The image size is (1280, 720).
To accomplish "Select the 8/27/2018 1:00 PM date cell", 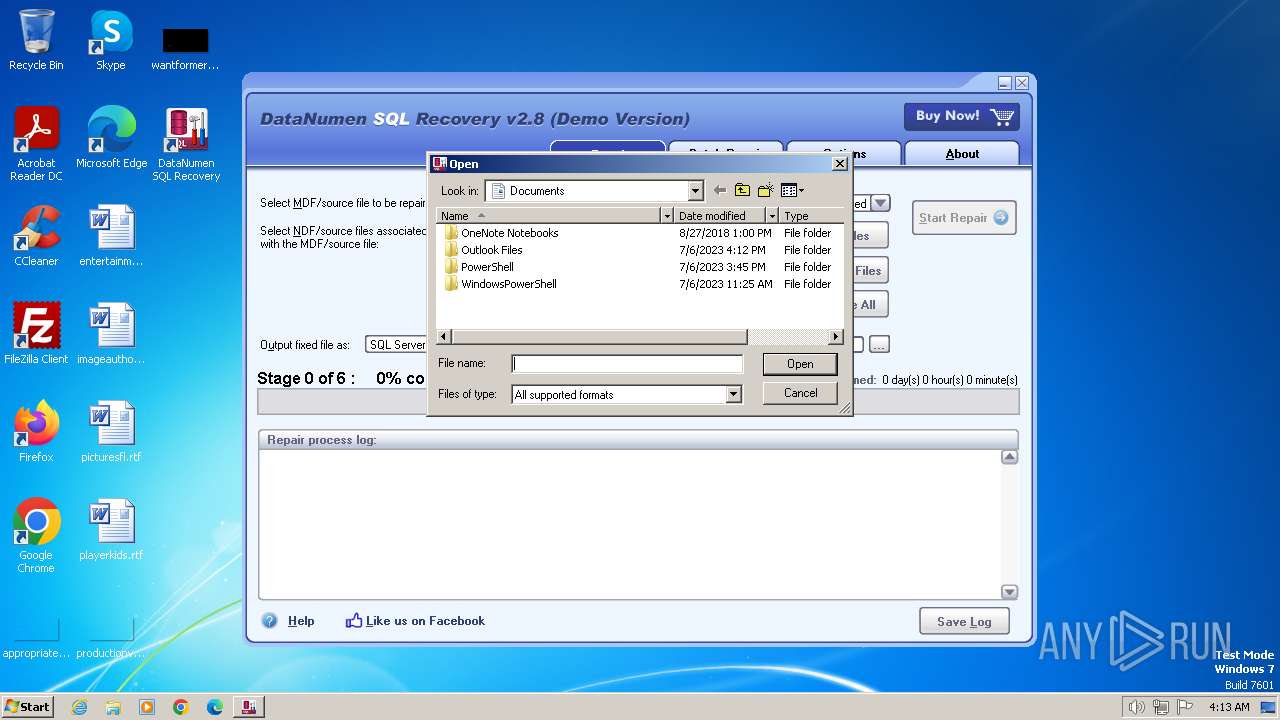I will (x=725, y=233).
